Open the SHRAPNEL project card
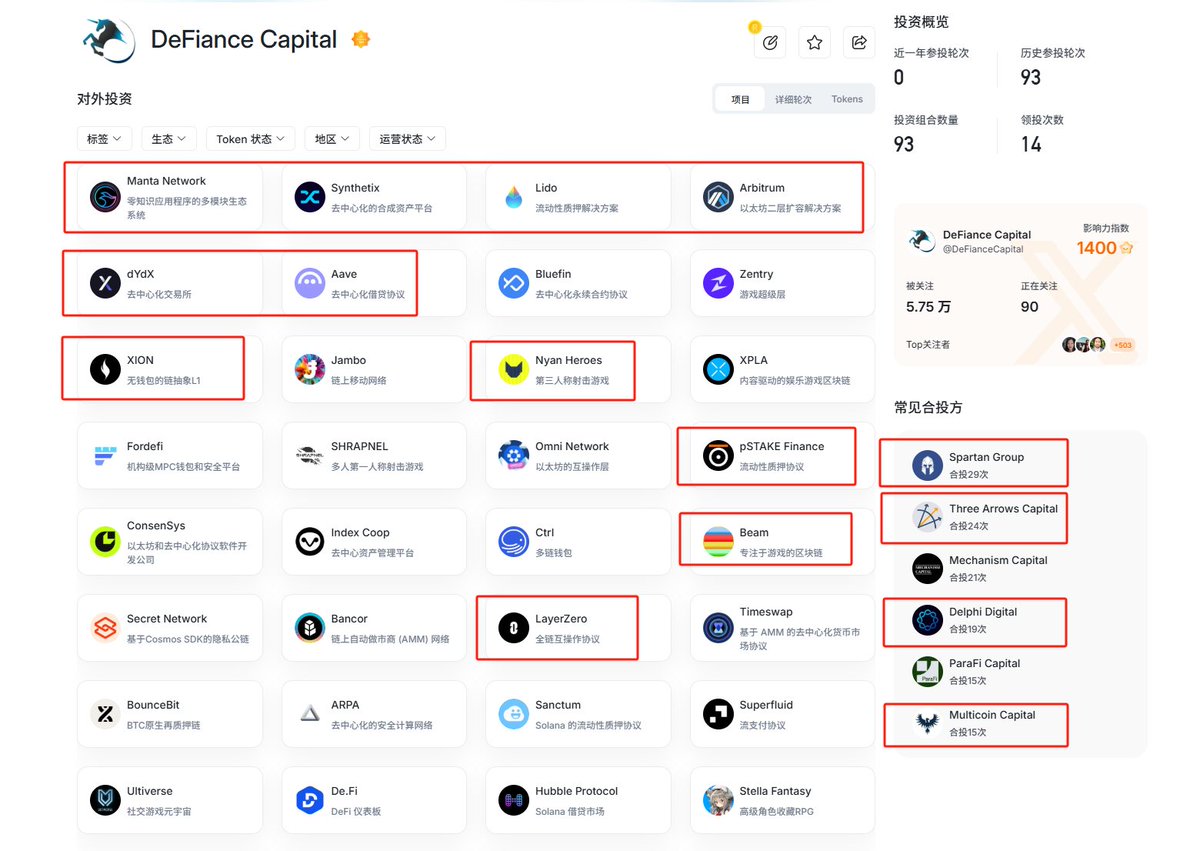Viewport: 1200px width, 851px height. click(x=374, y=456)
